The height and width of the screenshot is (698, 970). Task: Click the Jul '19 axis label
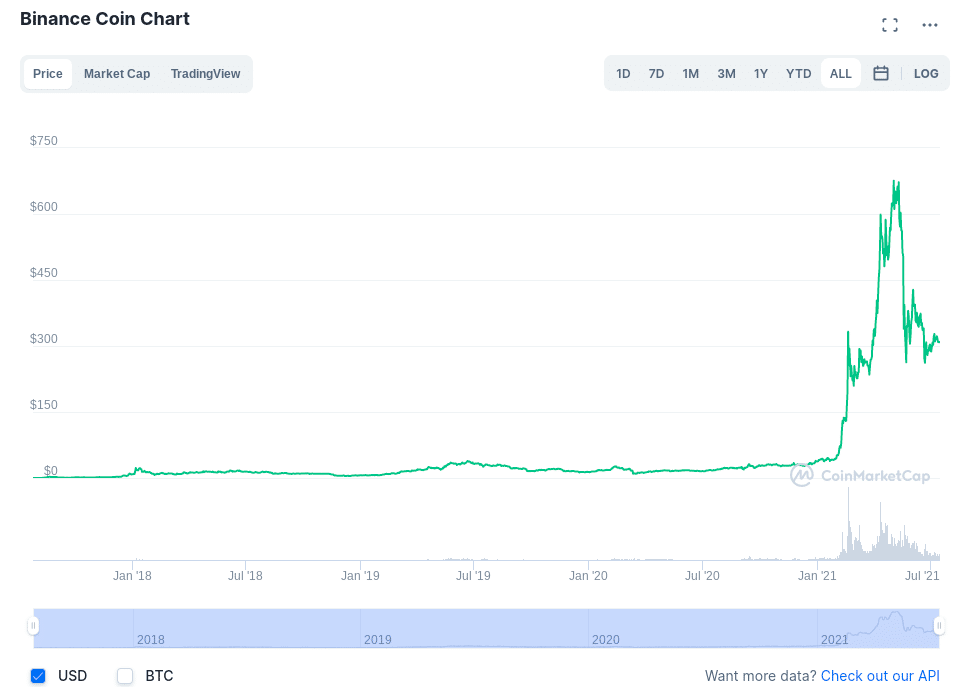473,575
